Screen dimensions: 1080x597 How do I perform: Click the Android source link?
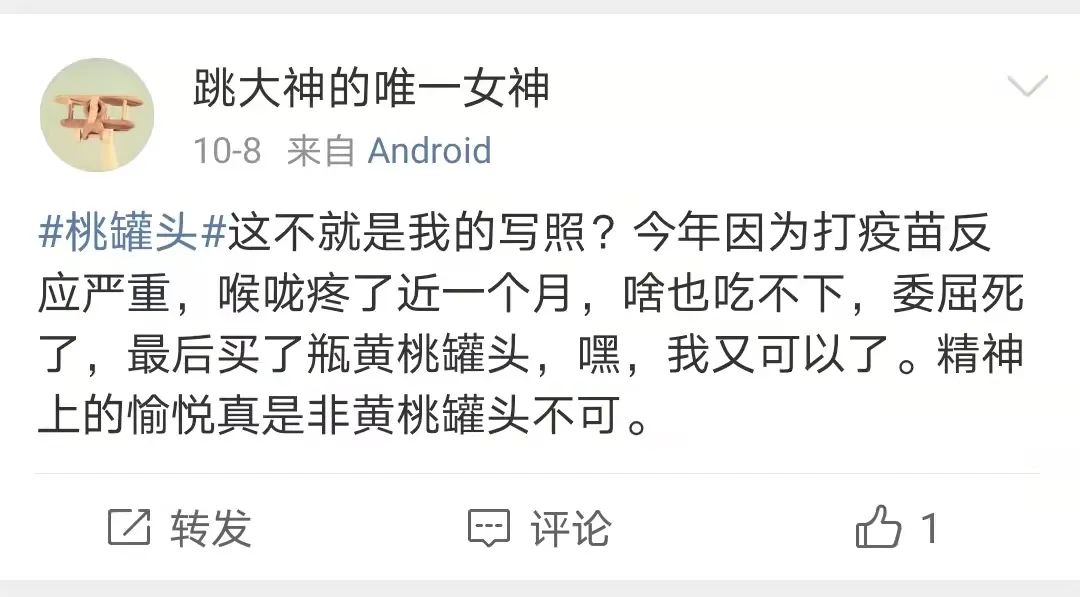click(x=430, y=151)
